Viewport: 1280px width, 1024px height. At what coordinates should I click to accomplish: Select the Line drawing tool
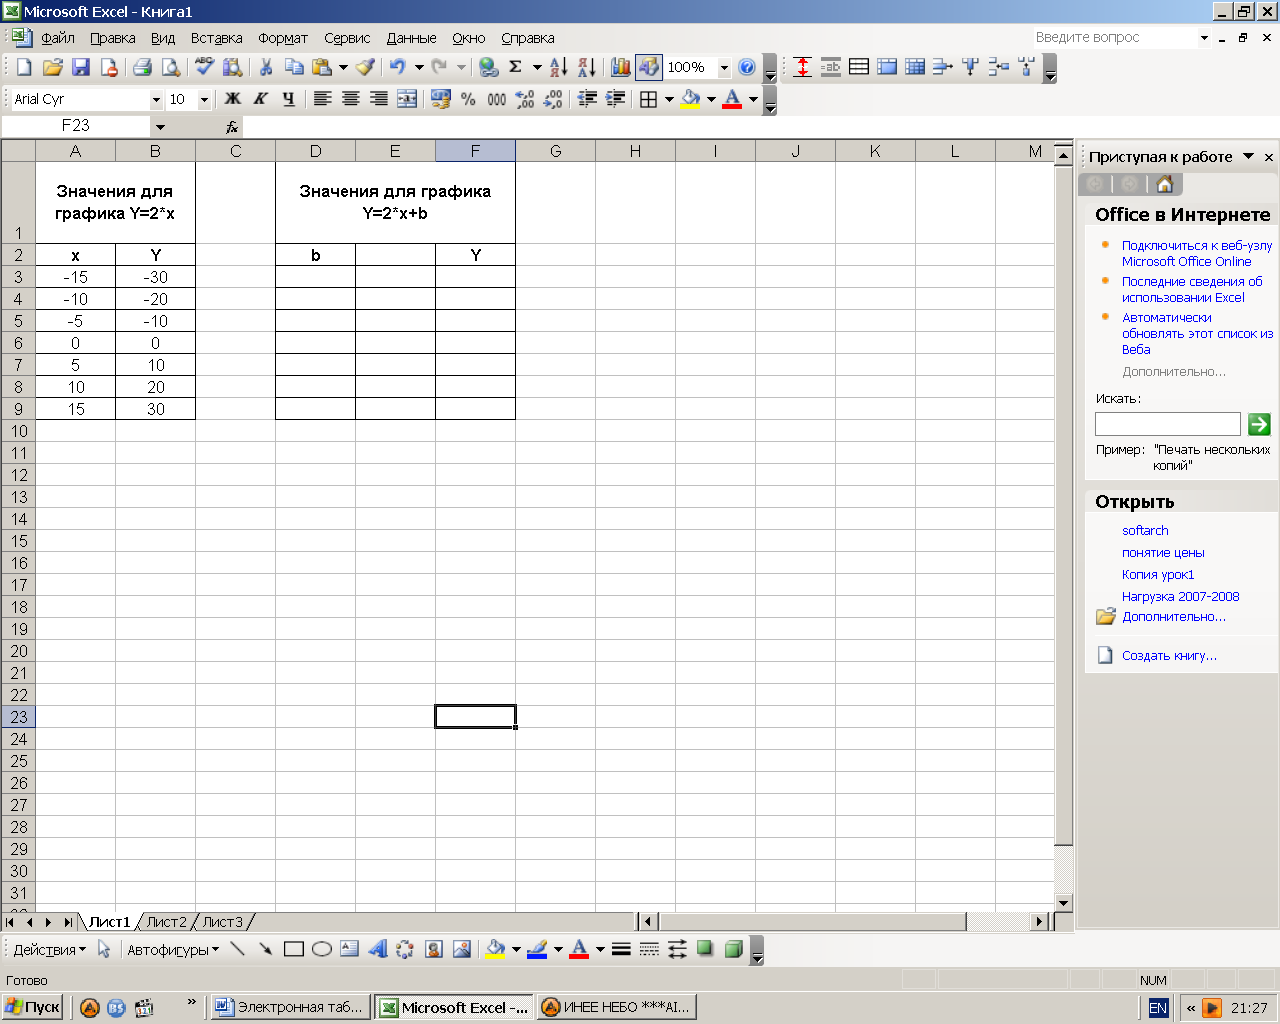tap(237, 949)
